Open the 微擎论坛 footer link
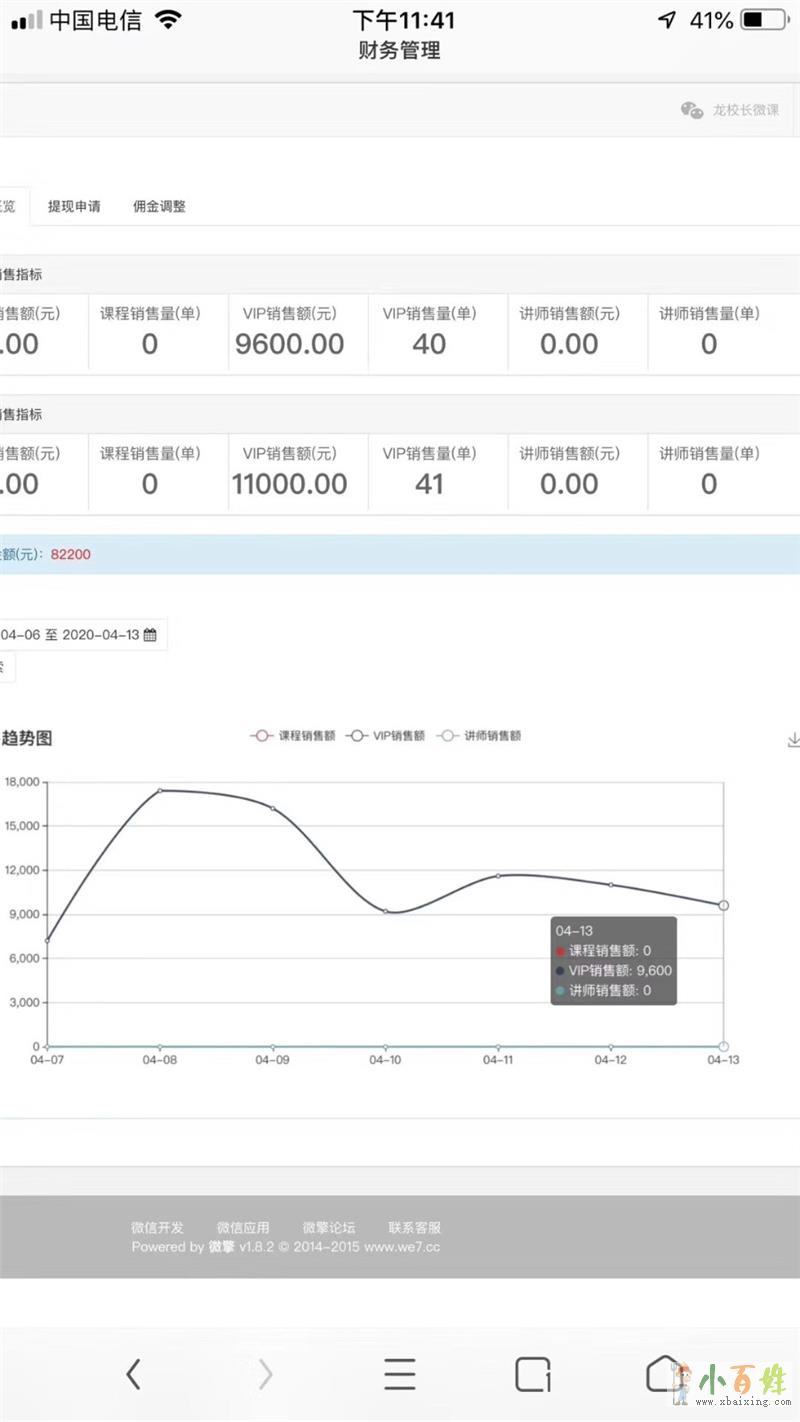Image resolution: width=800 pixels, height=1422 pixels. (328, 1227)
